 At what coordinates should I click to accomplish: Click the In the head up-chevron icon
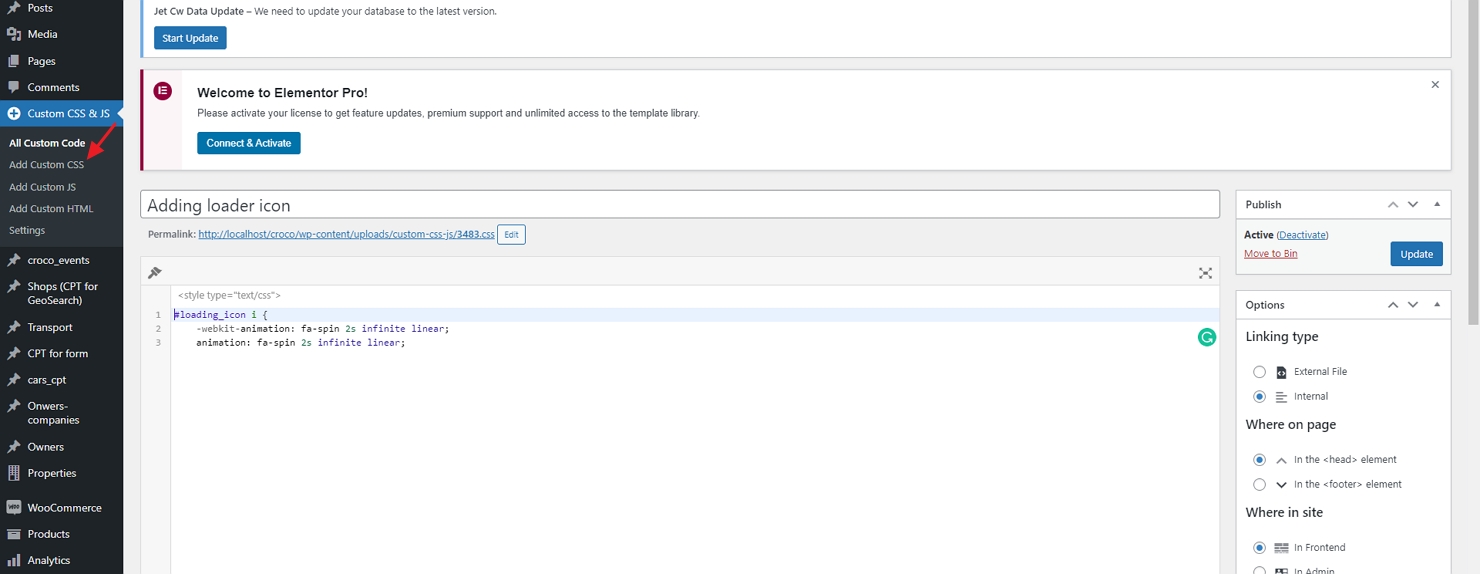pyautogui.click(x=1282, y=460)
